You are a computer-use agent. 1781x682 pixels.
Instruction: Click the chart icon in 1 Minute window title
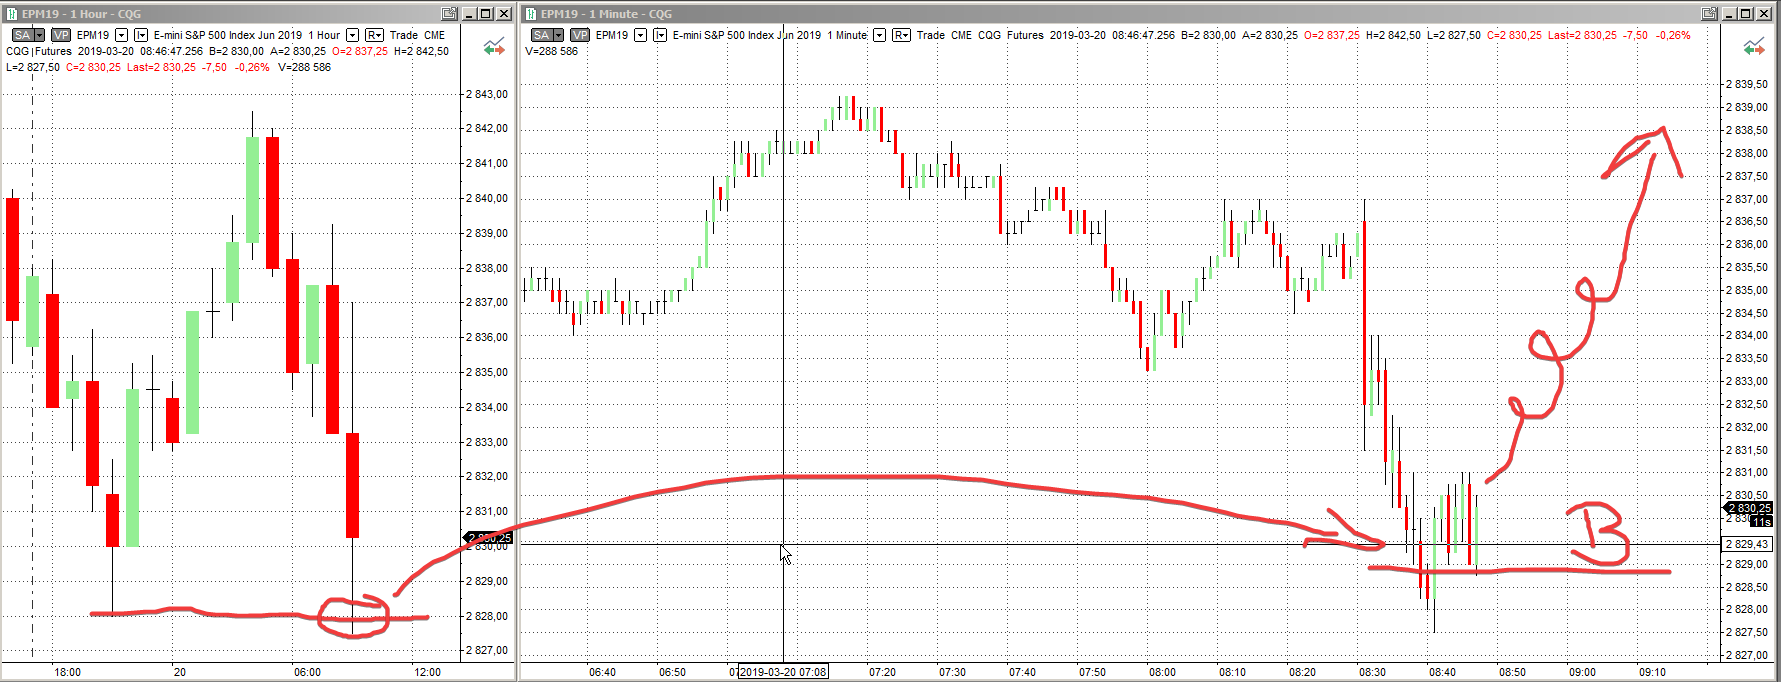(x=531, y=14)
